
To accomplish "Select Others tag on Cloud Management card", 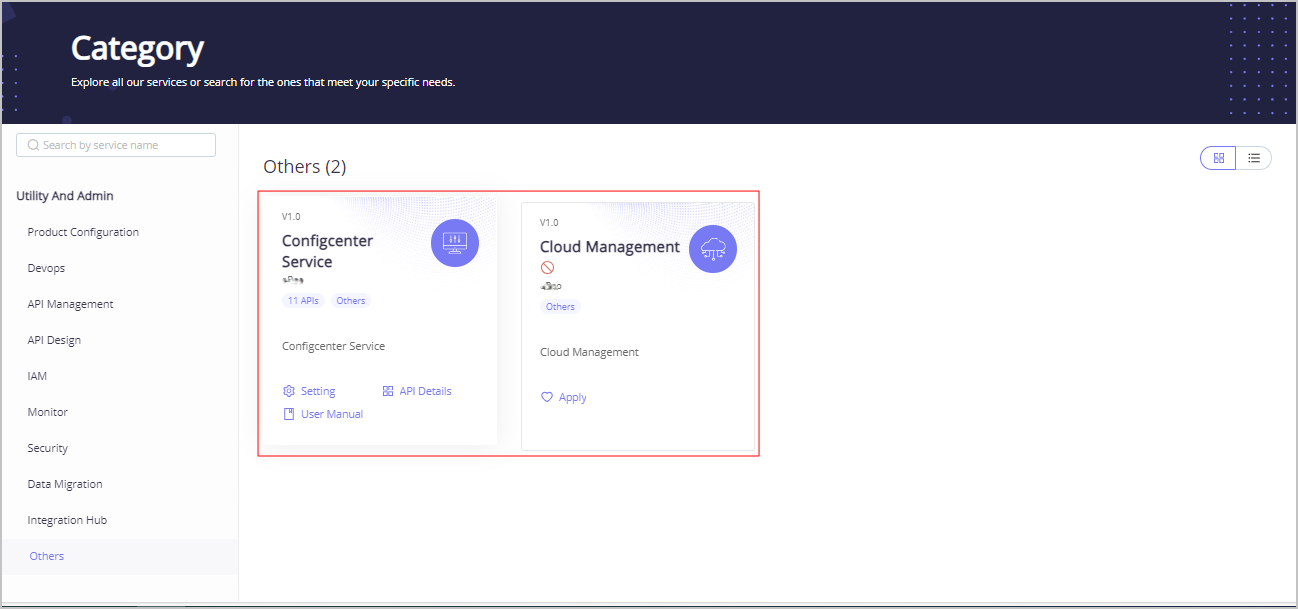I will 560,306.
